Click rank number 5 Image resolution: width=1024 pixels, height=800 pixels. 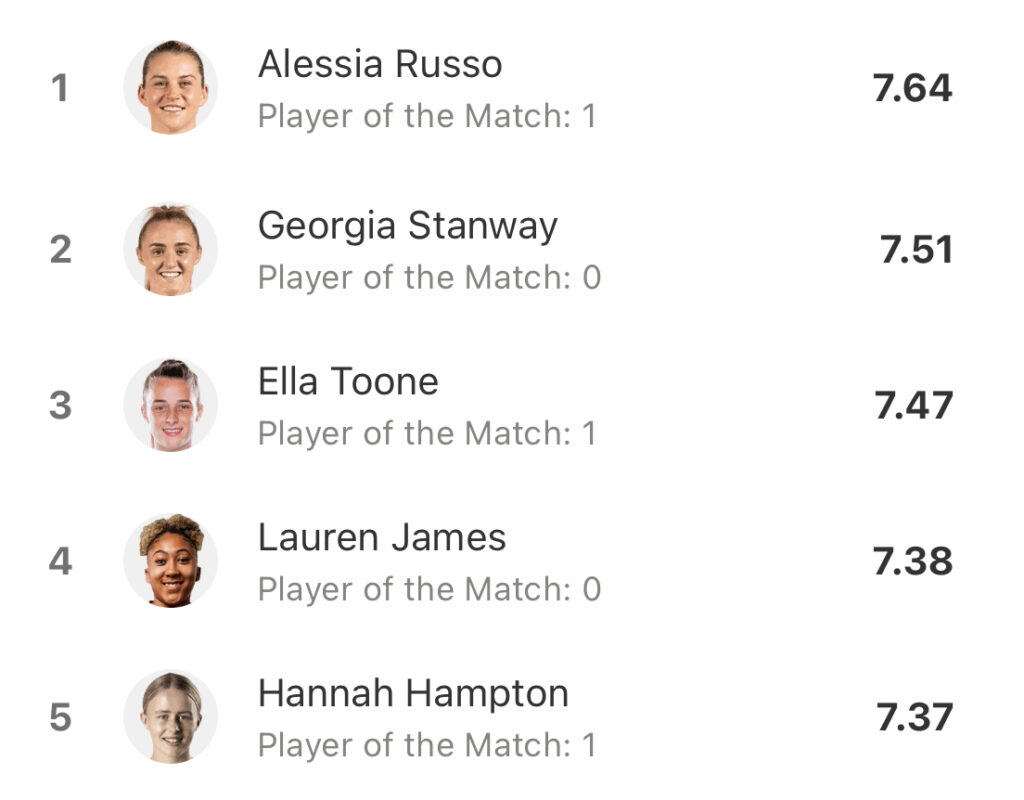60,716
